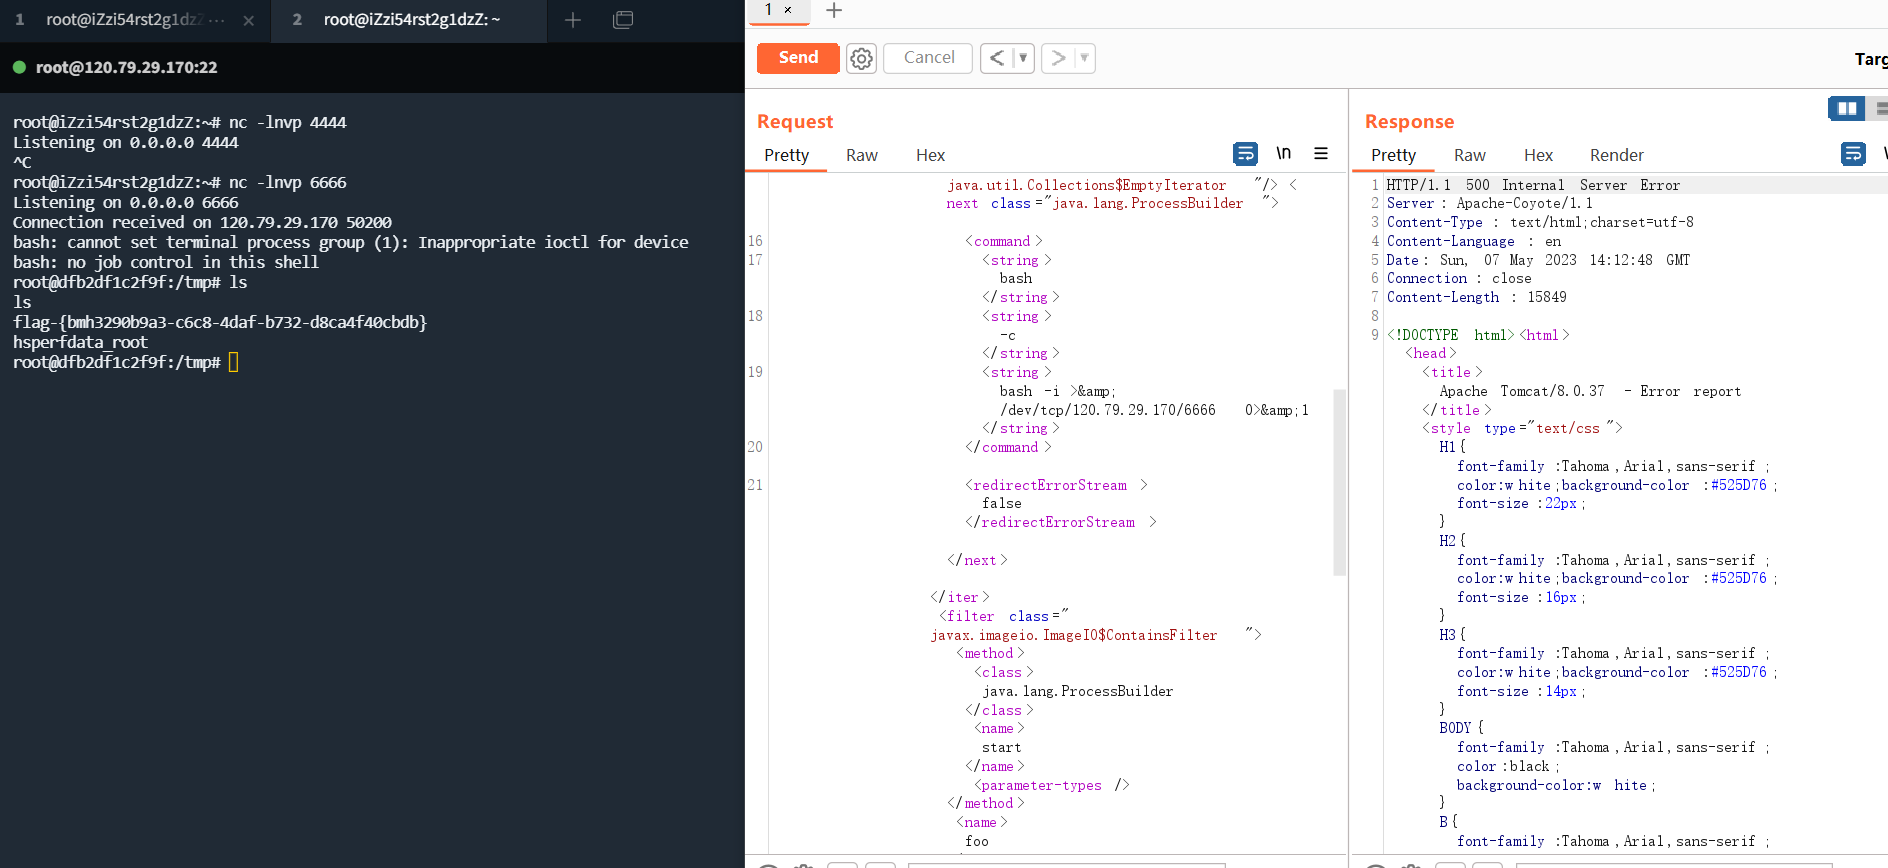1888x868 pixels.
Task: Click Date response header line
Action: (1538, 260)
